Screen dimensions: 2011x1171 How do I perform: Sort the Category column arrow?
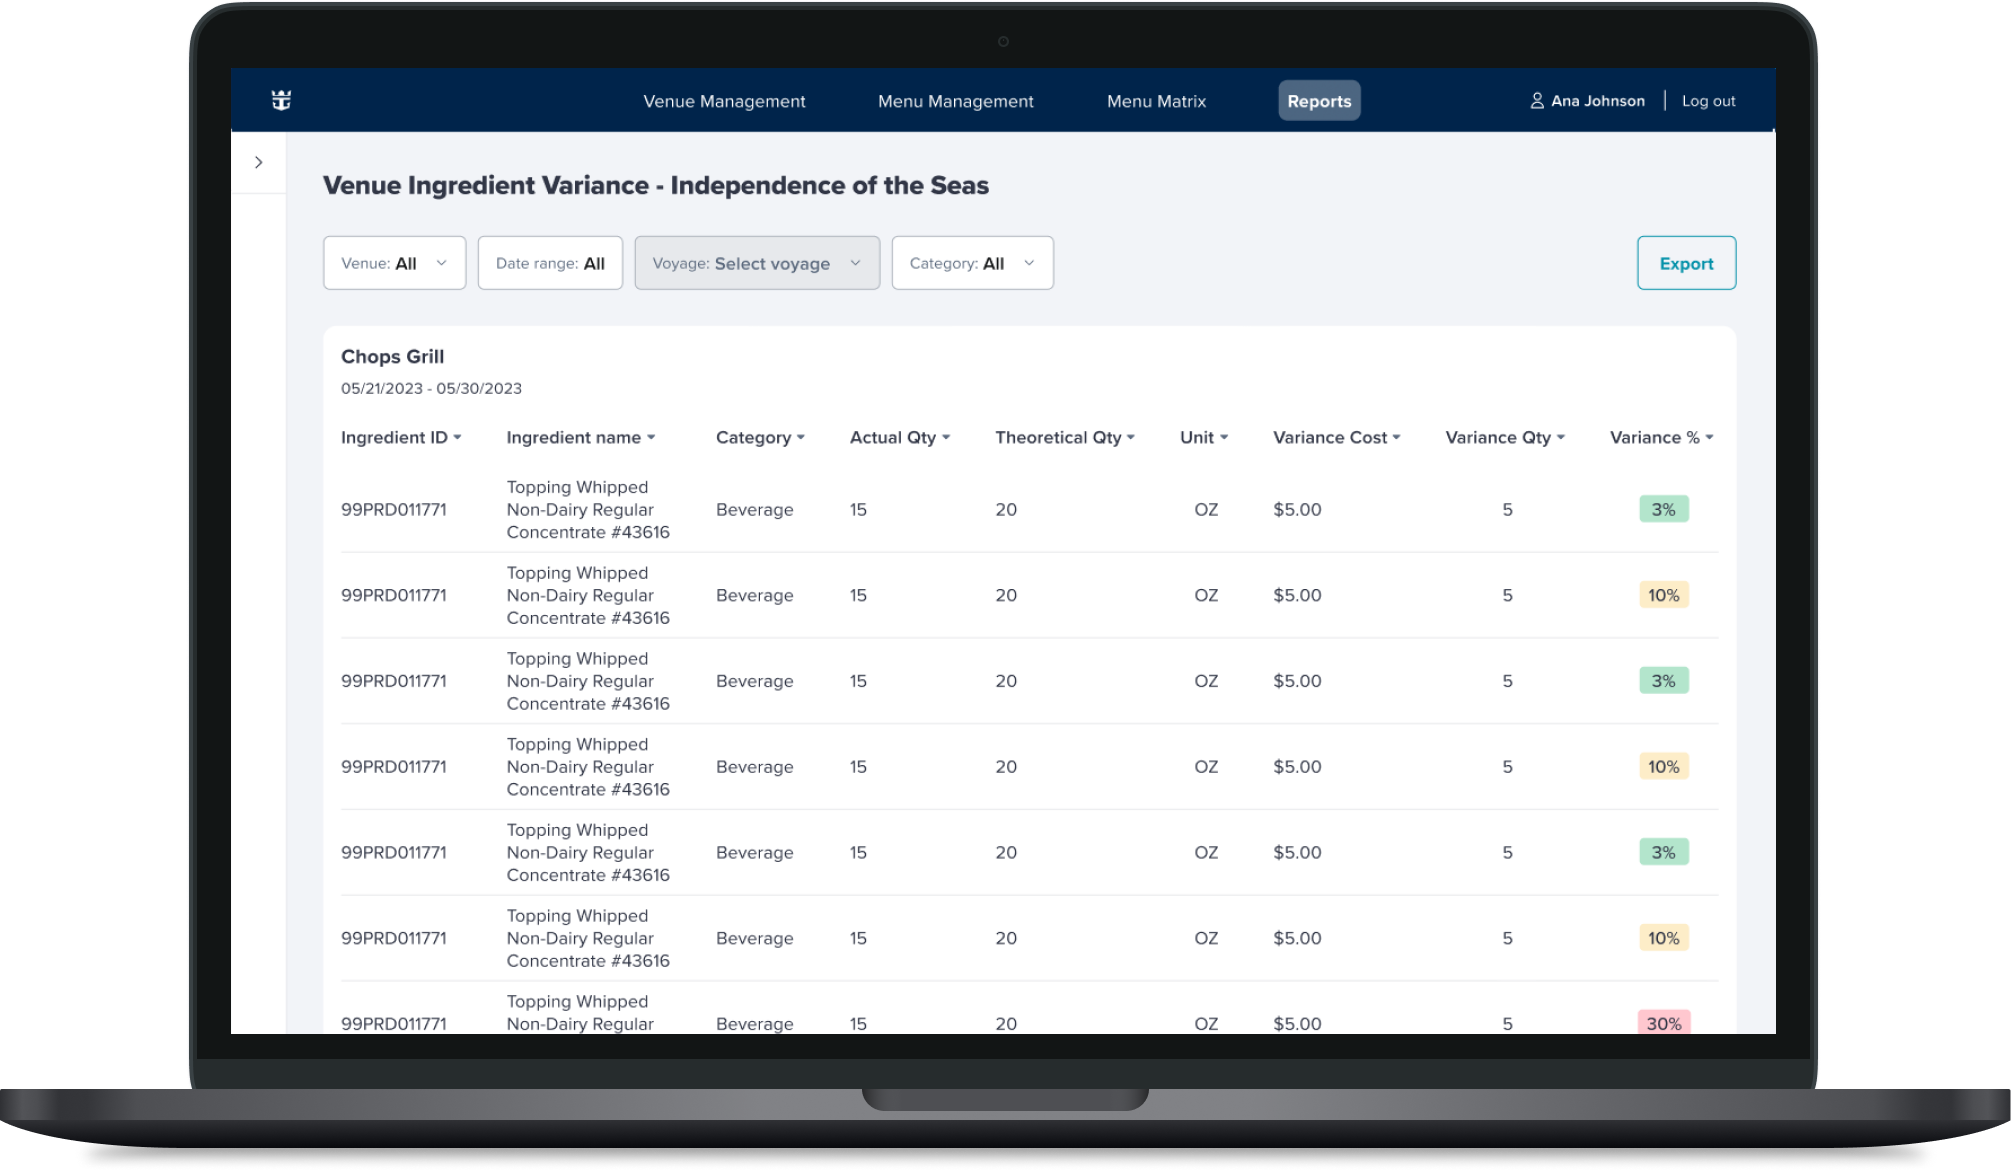click(x=800, y=438)
